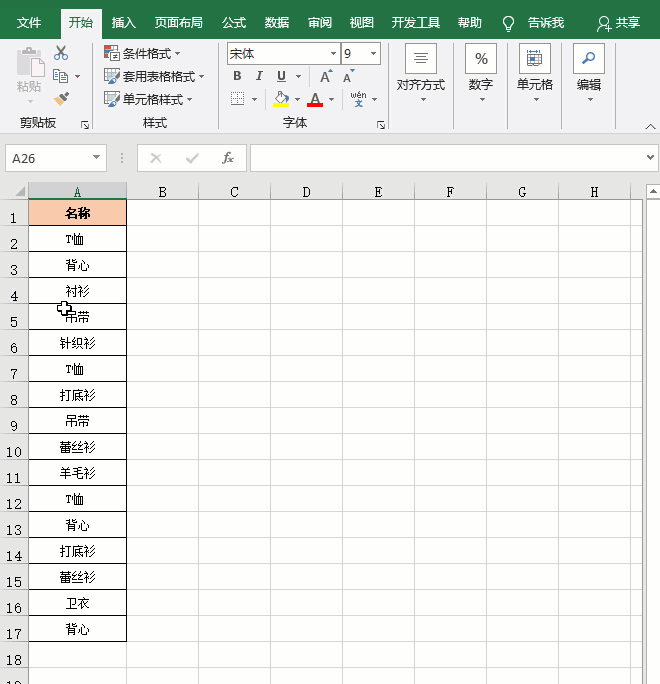
Task: Expand the underline style arrow
Action: tap(298, 76)
